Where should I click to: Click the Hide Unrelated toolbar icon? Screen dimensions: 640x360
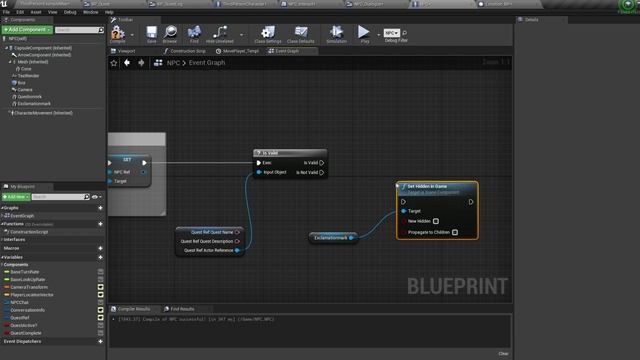coord(220,32)
